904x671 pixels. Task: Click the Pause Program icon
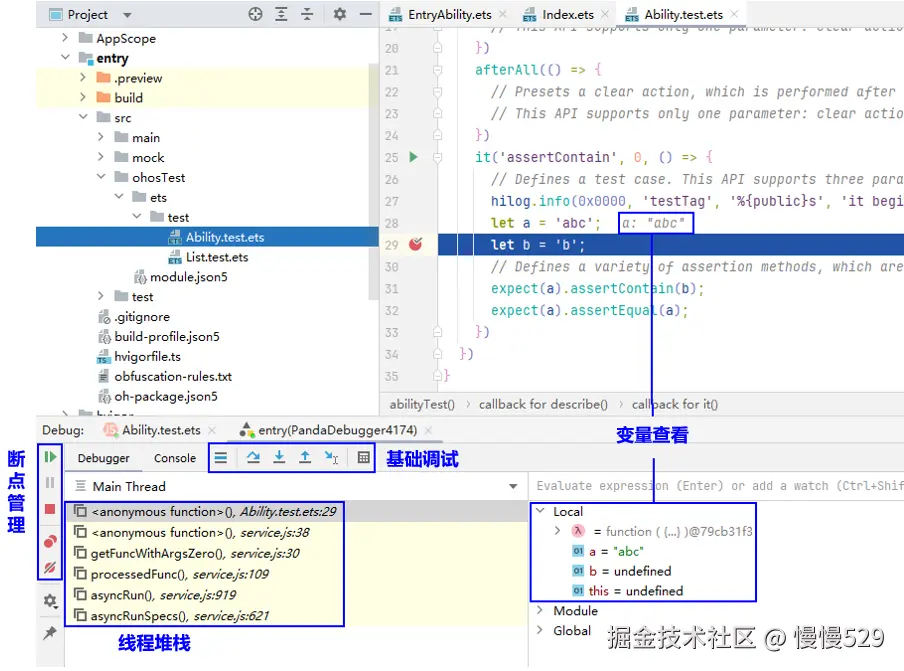[50, 482]
